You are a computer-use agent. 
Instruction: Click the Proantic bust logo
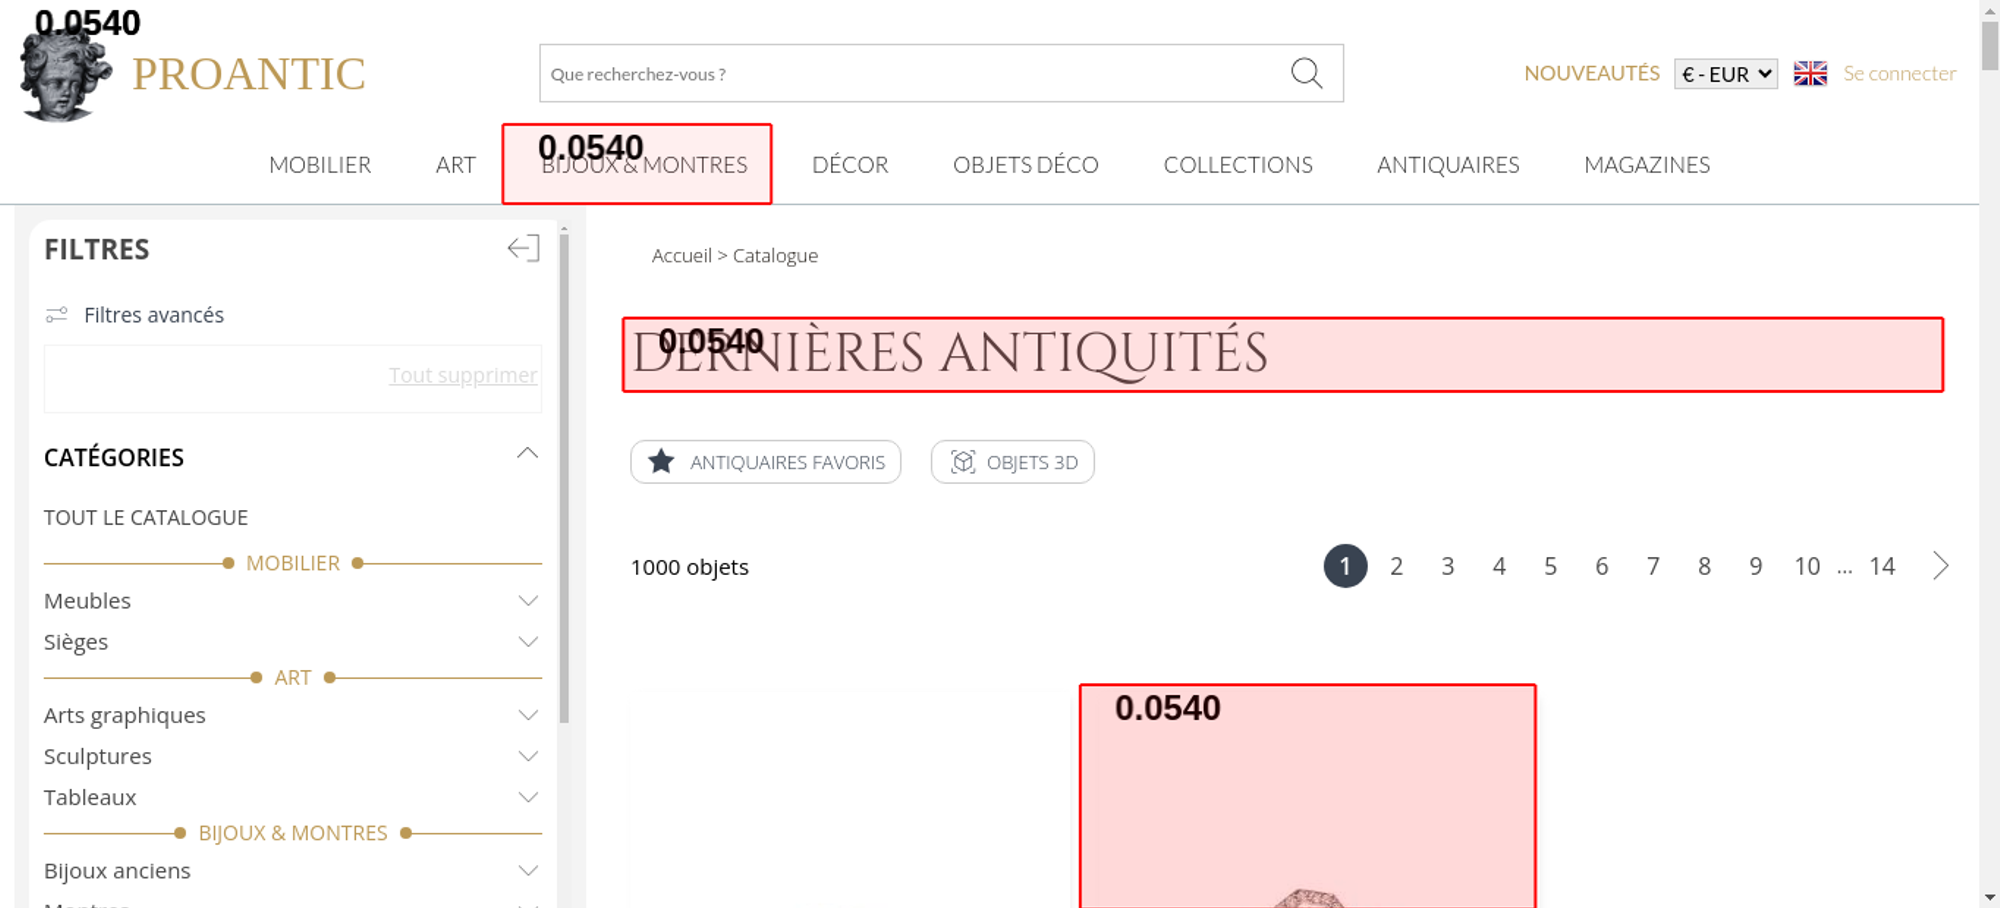(x=64, y=76)
